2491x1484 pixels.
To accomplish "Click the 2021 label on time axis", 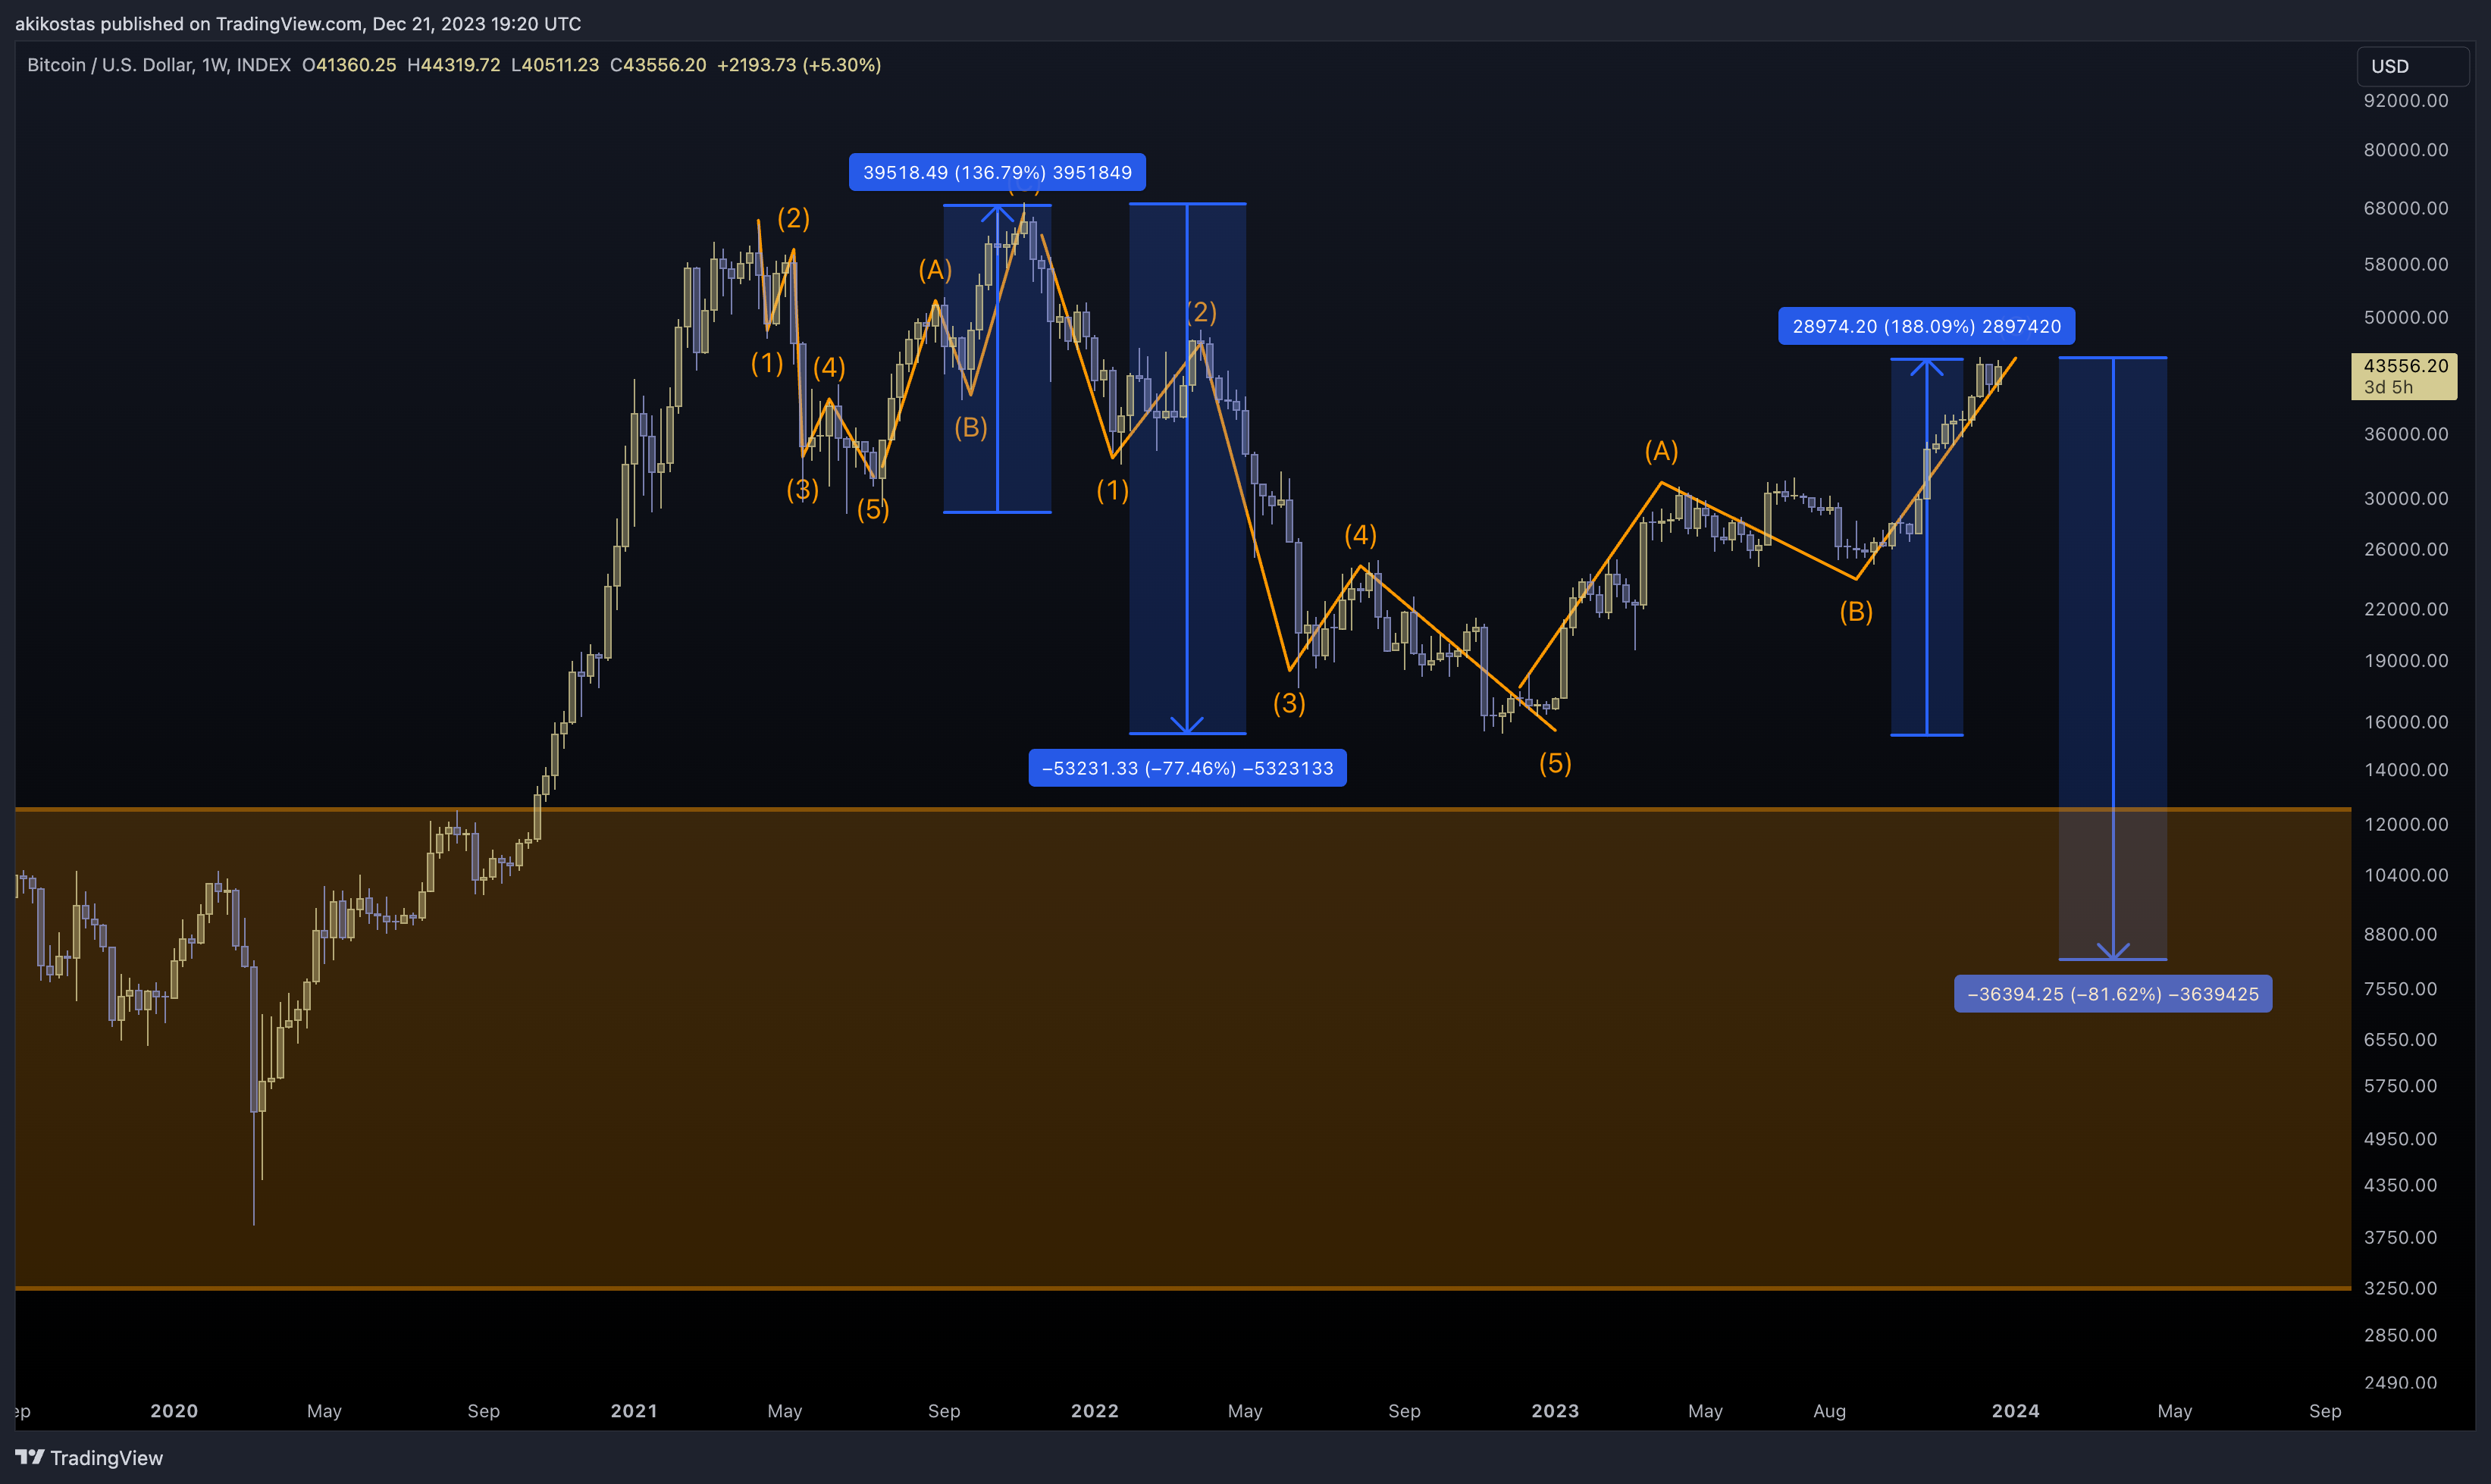I will click(x=634, y=1411).
